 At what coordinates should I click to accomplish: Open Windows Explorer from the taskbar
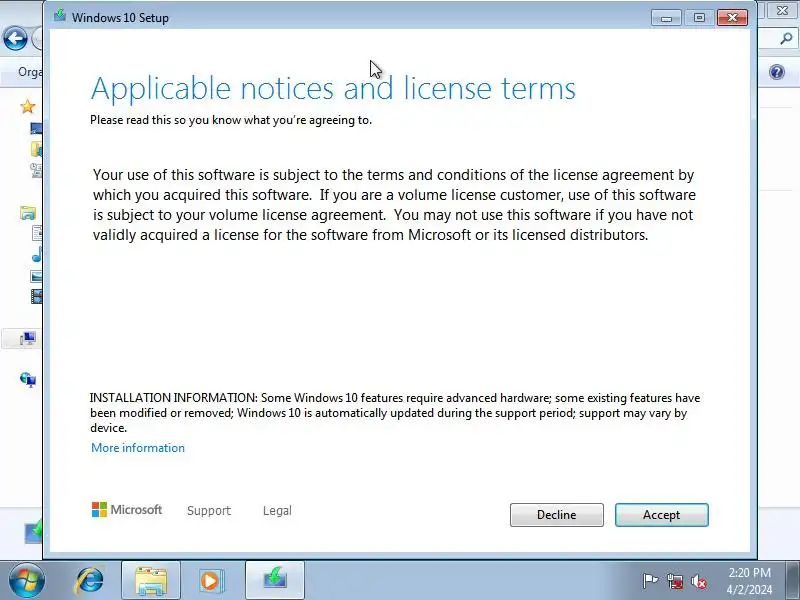(x=151, y=581)
